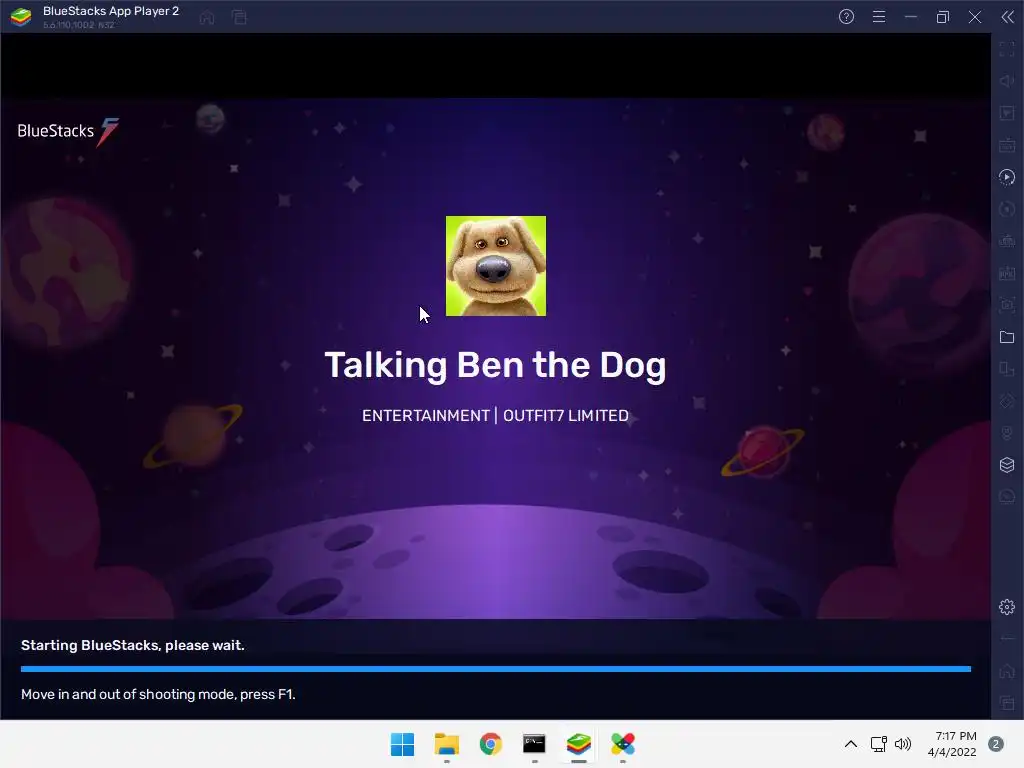Screen dimensions: 1024x768
Task: Click the network icon in system tray
Action: [x=879, y=744]
